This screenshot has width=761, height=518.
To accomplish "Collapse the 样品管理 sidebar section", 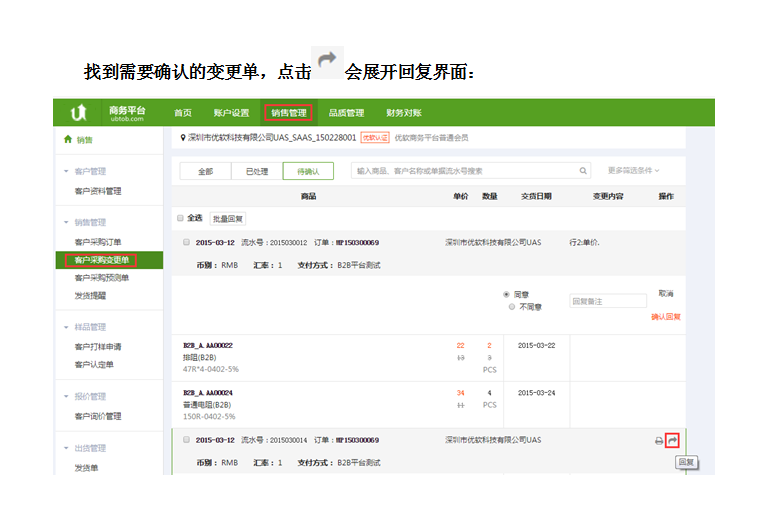I will [66, 327].
